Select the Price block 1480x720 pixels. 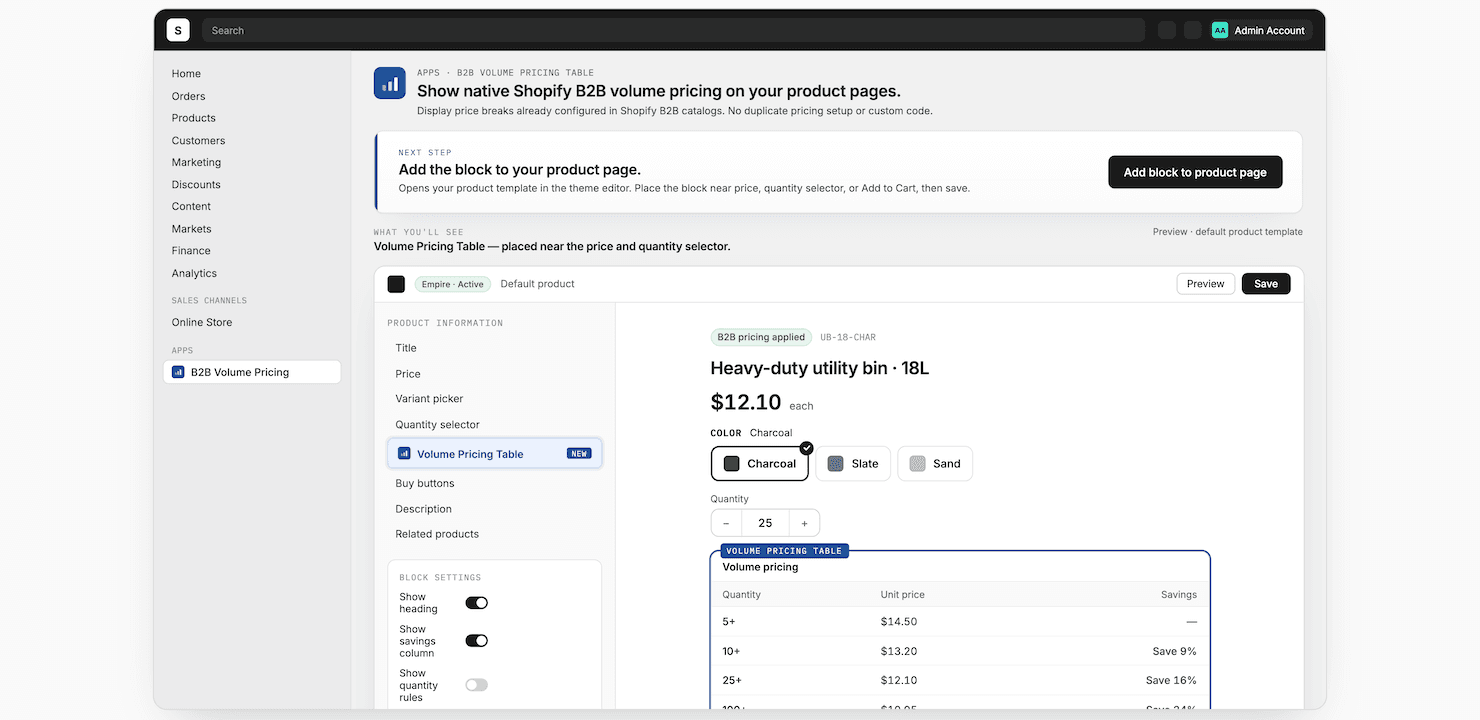[408, 374]
